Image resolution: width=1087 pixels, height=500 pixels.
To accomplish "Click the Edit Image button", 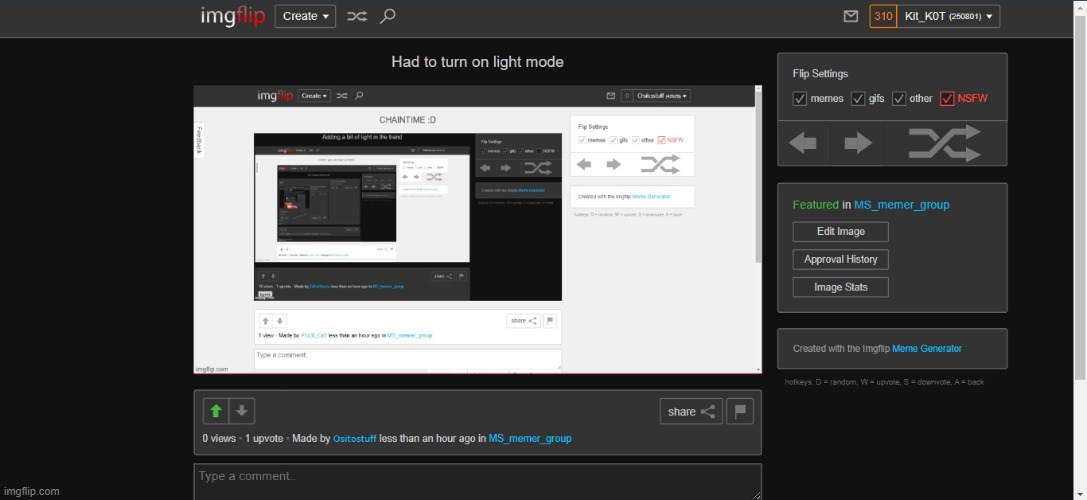I will pyautogui.click(x=840, y=232).
